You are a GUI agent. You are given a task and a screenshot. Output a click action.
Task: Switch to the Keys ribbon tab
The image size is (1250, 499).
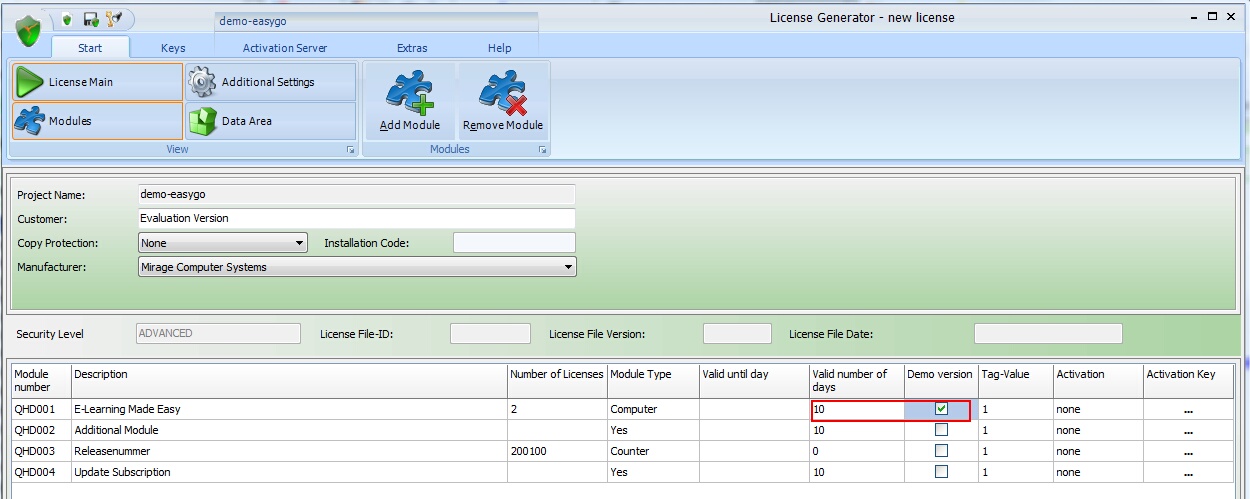[x=173, y=48]
